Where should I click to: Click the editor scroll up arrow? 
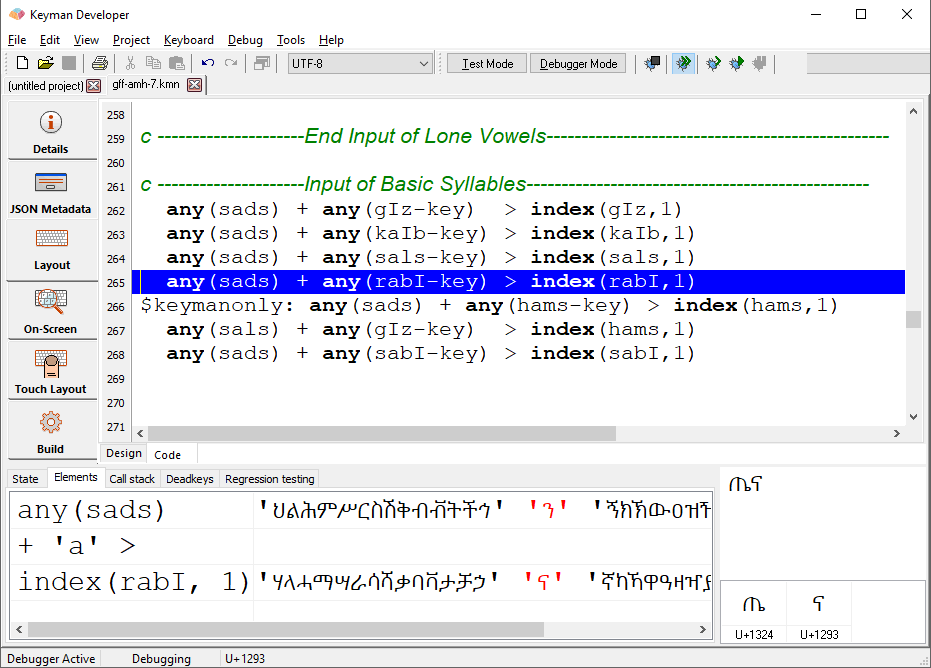913,111
